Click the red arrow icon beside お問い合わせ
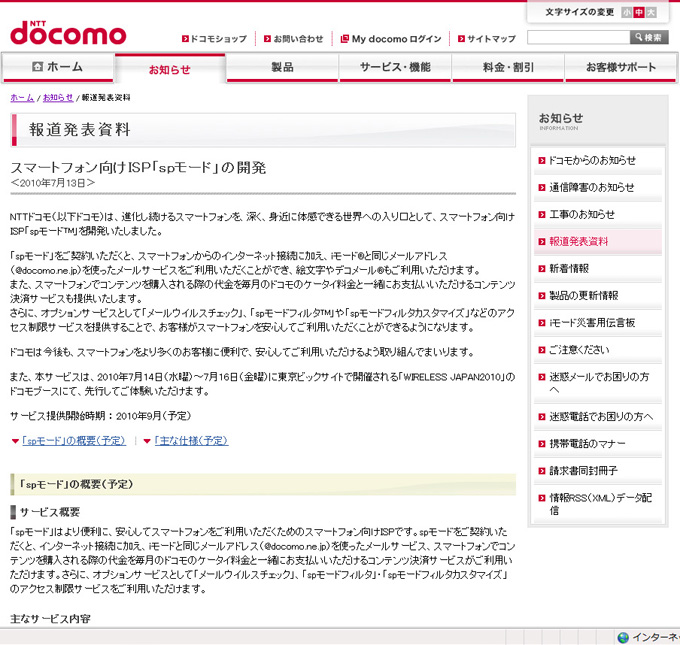Viewport: 680px width, 645px height. [268, 39]
